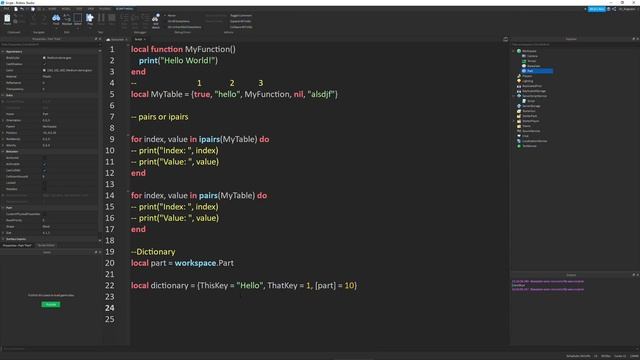Click the StarterPack icon in Explorer
The height and width of the screenshot is (360, 640).
[519, 116]
